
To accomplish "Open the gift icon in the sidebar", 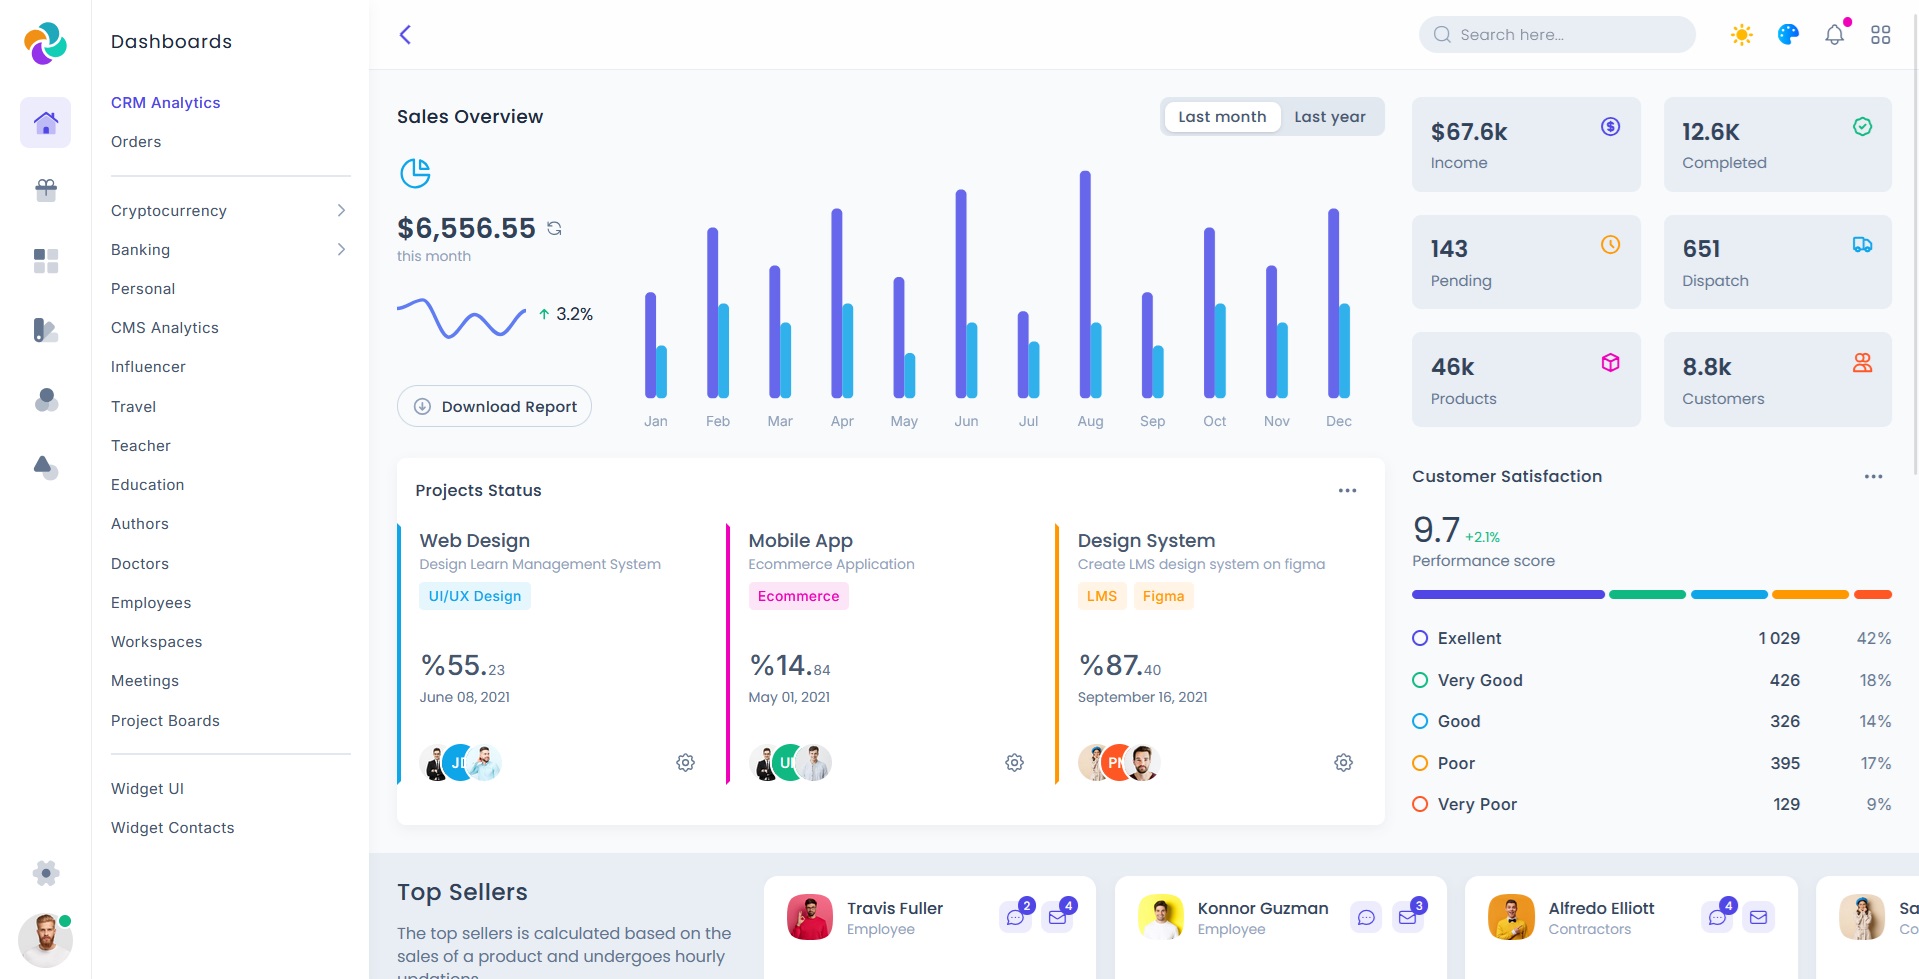I will pyautogui.click(x=45, y=190).
